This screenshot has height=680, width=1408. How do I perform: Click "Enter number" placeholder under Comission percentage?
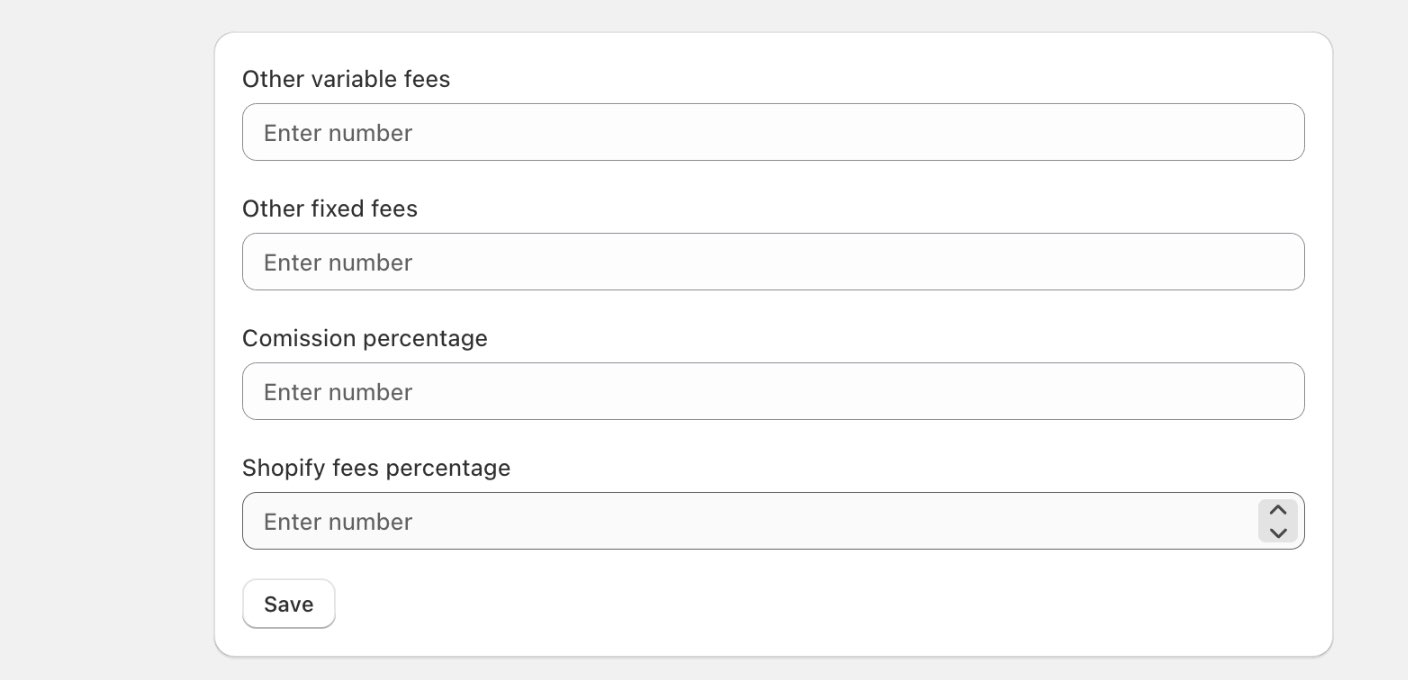[338, 392]
